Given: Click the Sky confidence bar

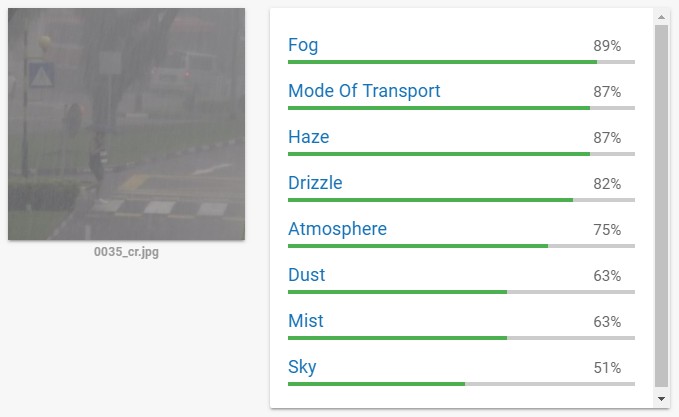Looking at the screenshot, I should coord(461,384).
